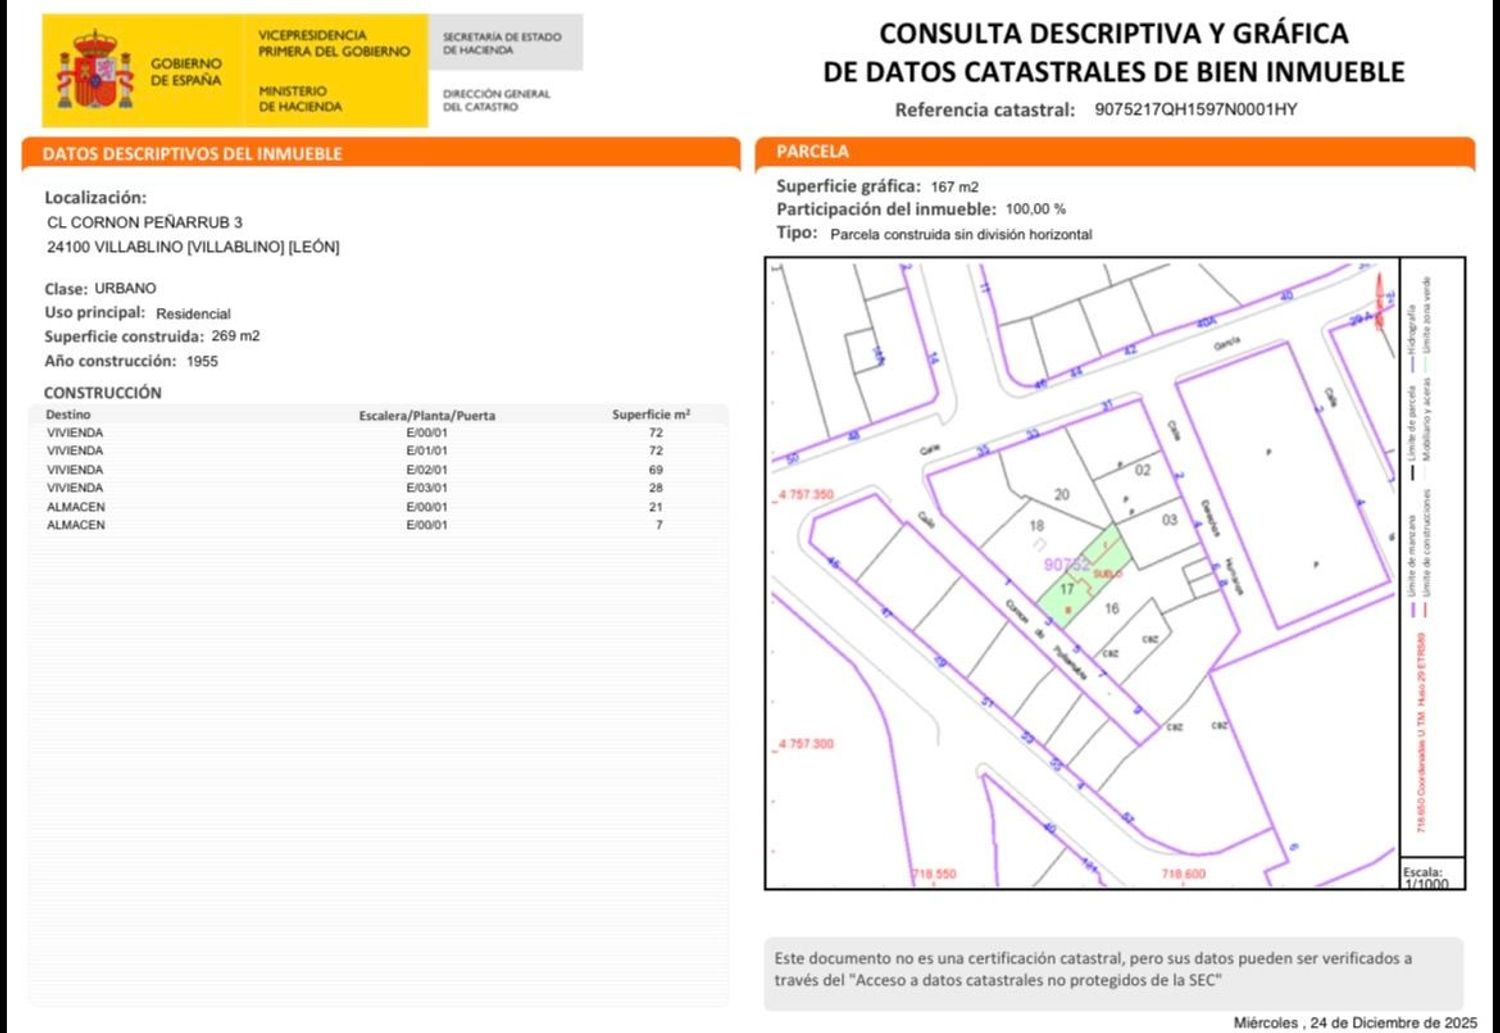This screenshot has height=1033, width=1500.
Task: Click the map coordinate label '718.550'
Action: click(934, 874)
